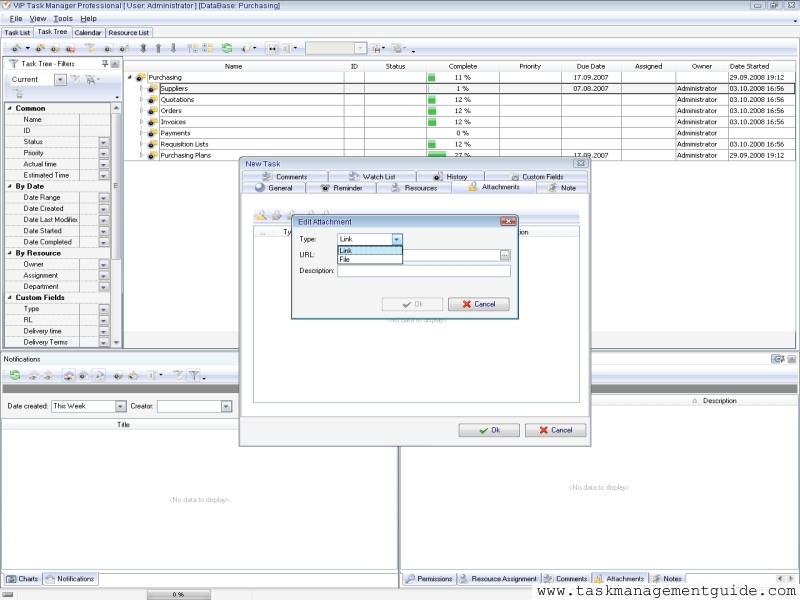Open the Current filter preset dropdown
Screen dimensions: 800x600
click(60, 80)
